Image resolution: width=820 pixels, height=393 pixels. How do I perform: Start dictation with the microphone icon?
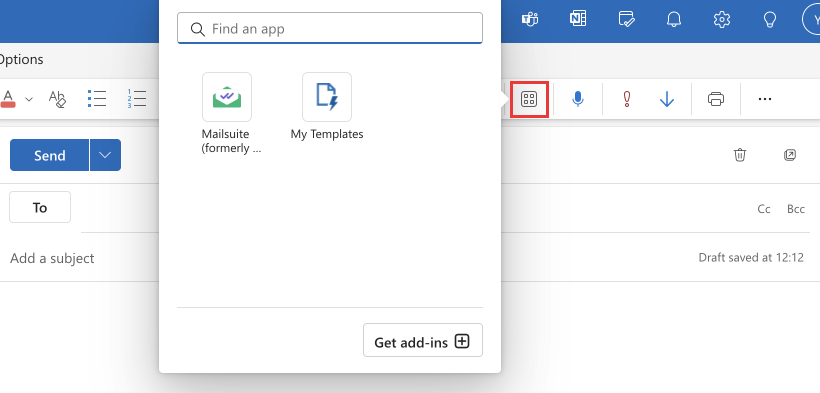tap(577, 99)
